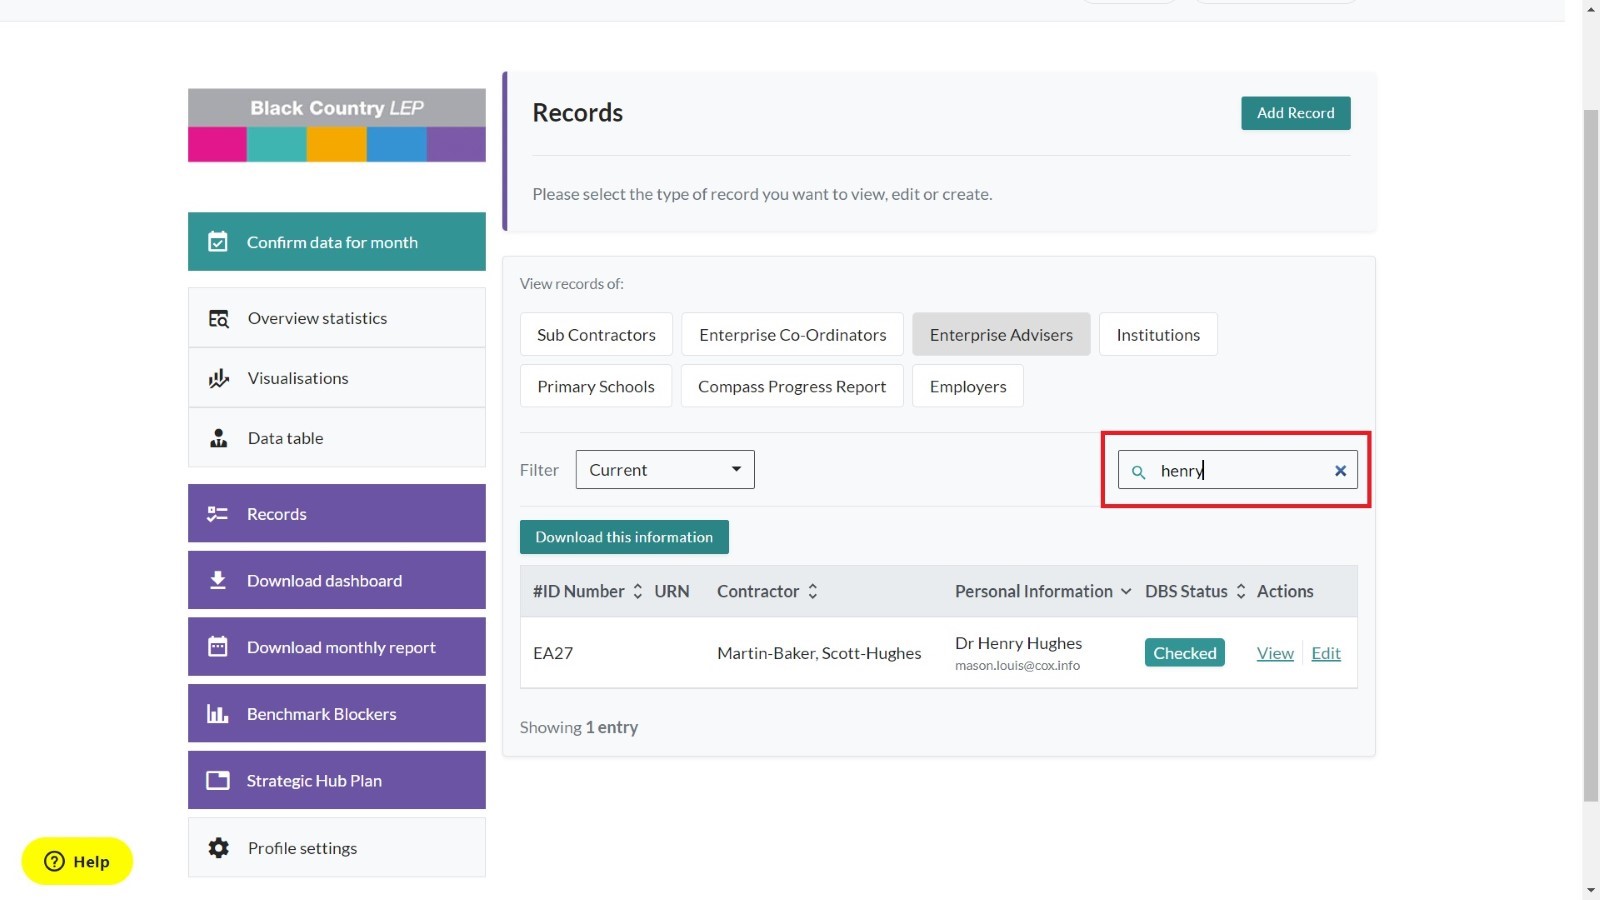Click the Benchmark Blockers bar chart icon

coord(218,714)
